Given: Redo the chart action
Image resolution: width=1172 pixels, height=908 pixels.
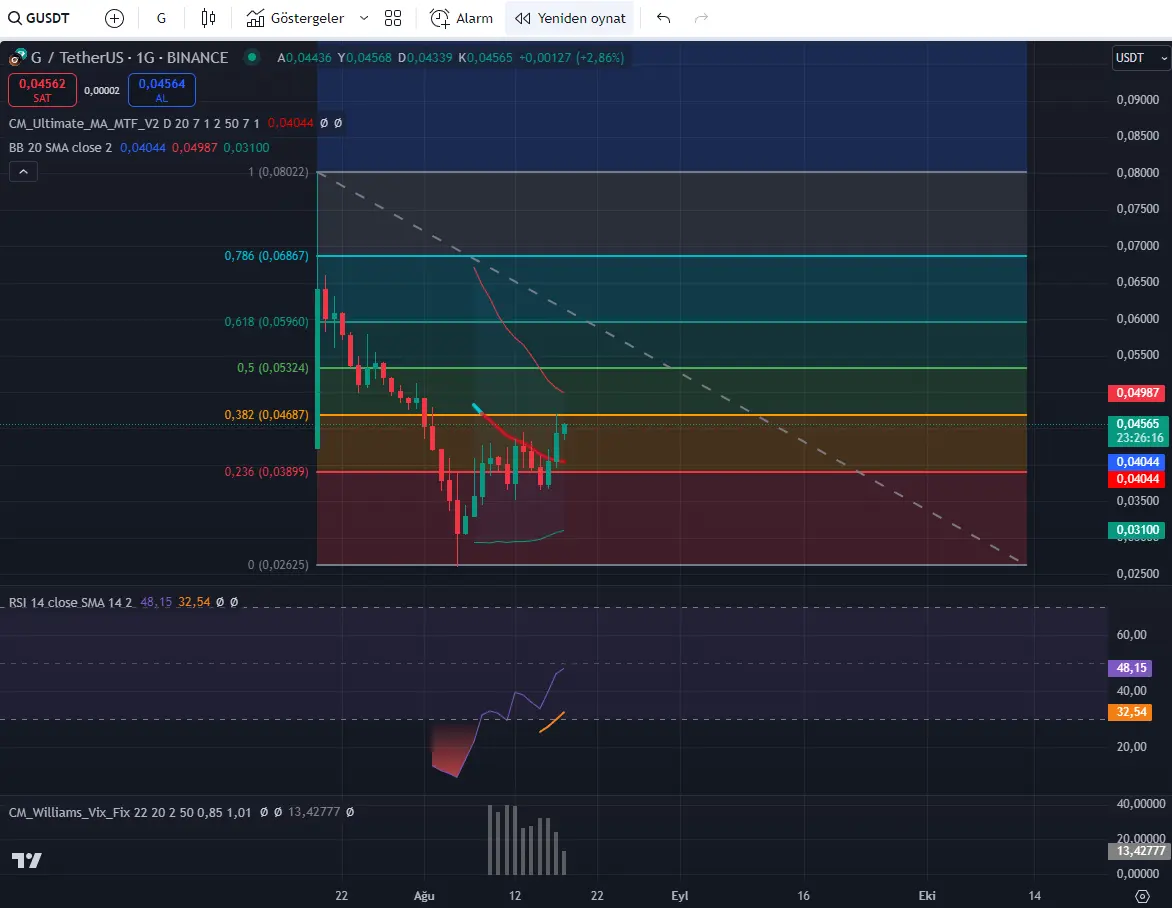Looking at the screenshot, I should [701, 18].
